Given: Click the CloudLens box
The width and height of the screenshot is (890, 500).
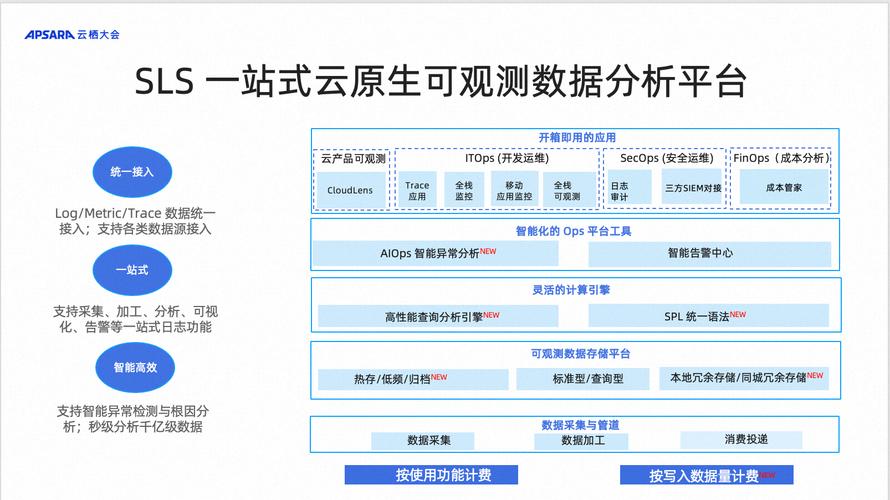Looking at the screenshot, I should click(350, 190).
